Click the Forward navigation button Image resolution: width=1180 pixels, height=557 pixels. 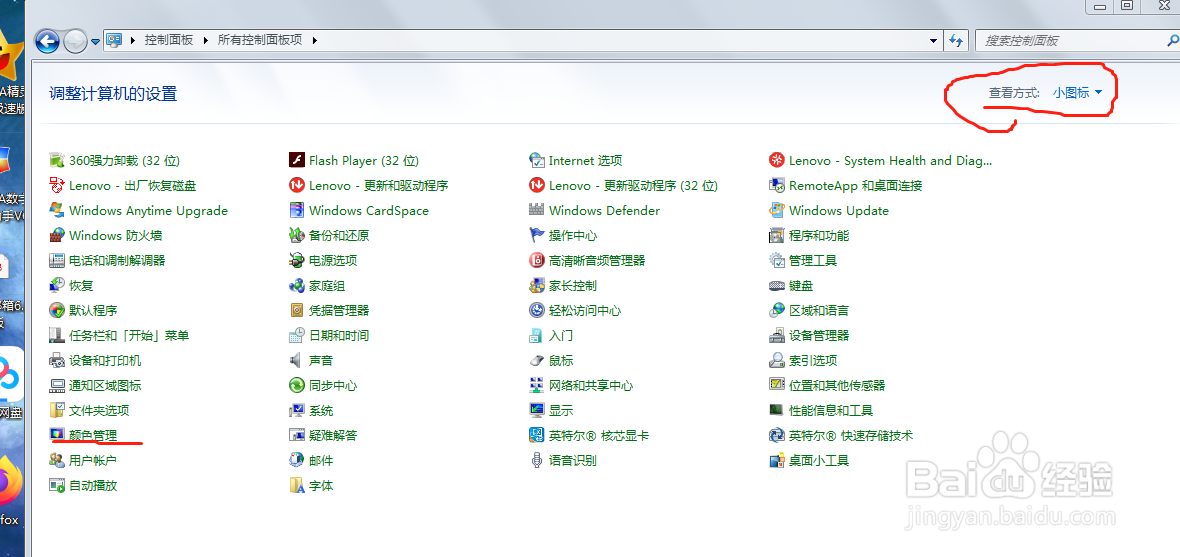click(x=75, y=41)
